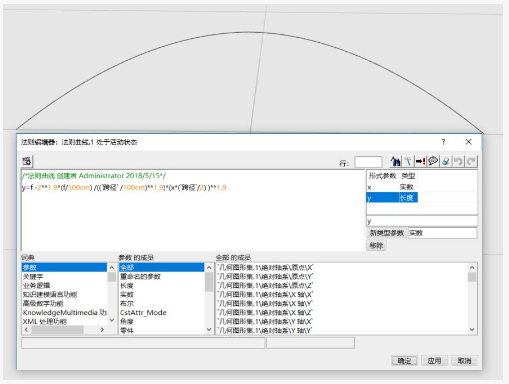Image resolution: width=509 pixels, height=384 pixels.
Task: Click the arrow with exclamation mark icon
Action: [x=420, y=161]
